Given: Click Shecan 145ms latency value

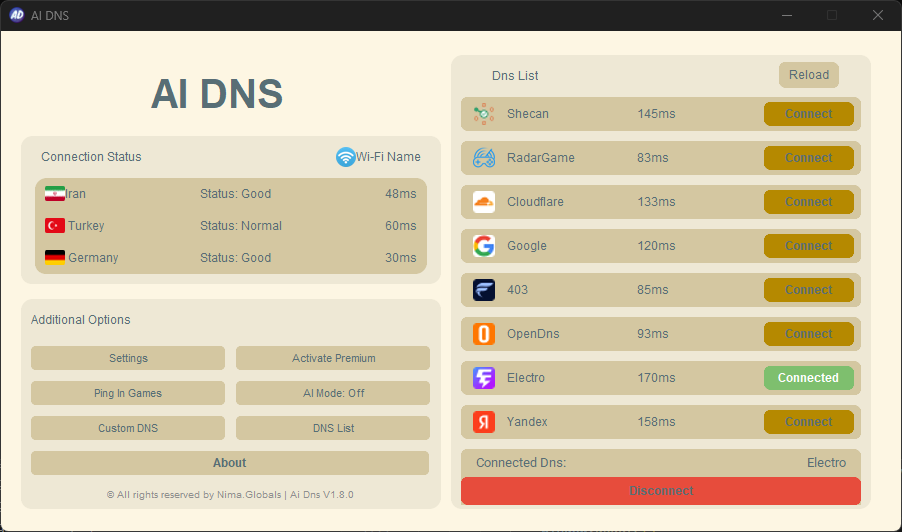Looking at the screenshot, I should tap(656, 114).
